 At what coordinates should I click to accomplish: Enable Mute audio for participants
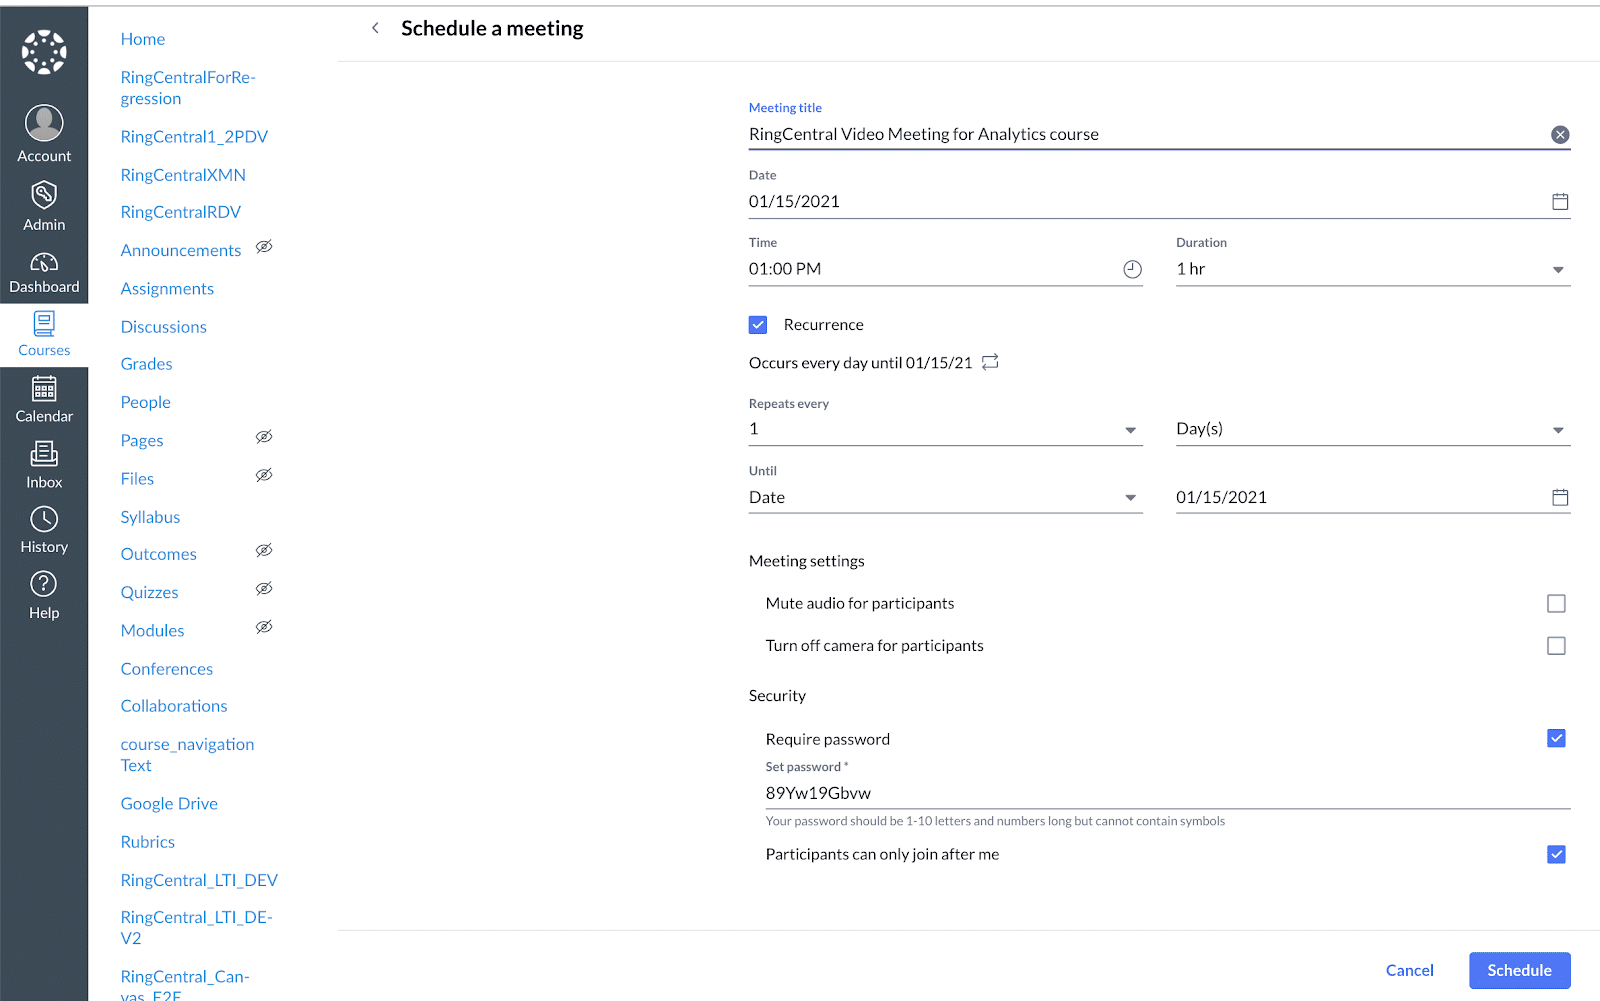point(1555,604)
